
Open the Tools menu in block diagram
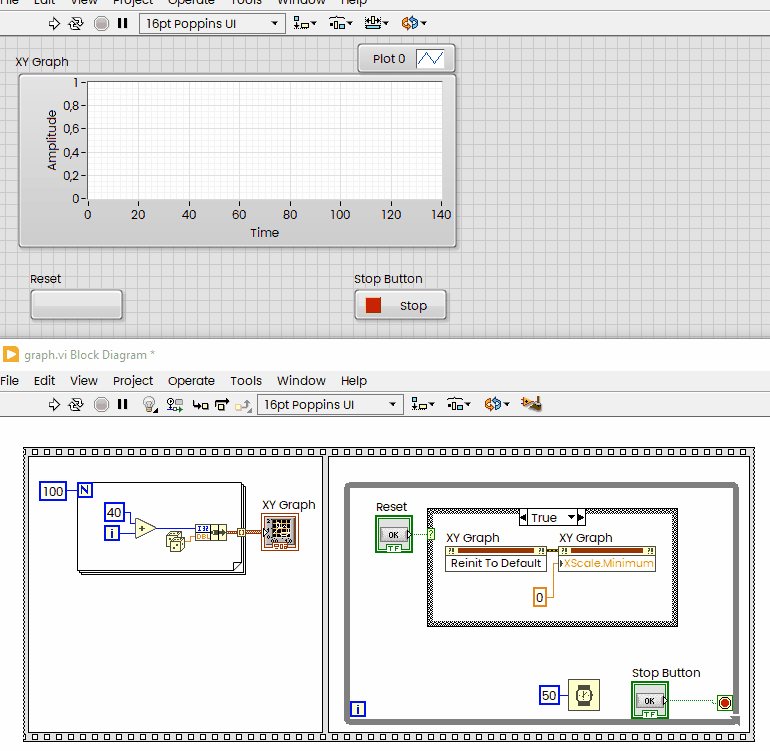pyautogui.click(x=246, y=381)
